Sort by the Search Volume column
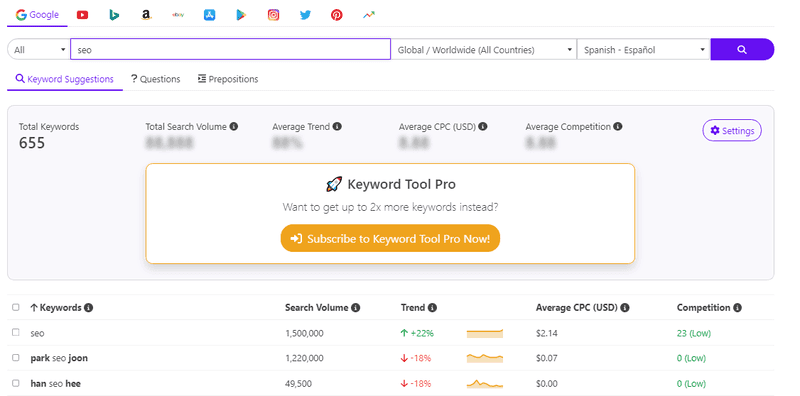The width and height of the screenshot is (800, 396). [x=316, y=308]
